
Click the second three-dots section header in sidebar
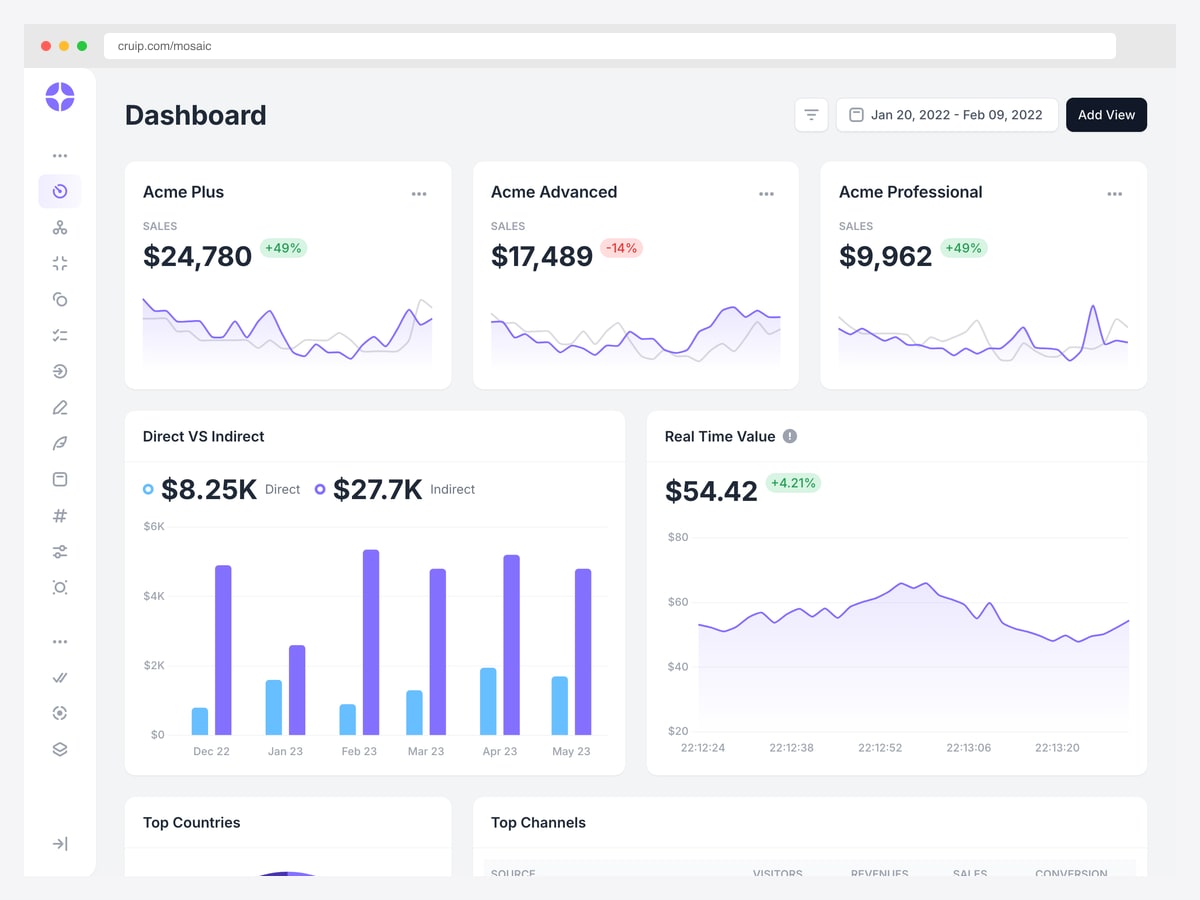click(x=60, y=642)
